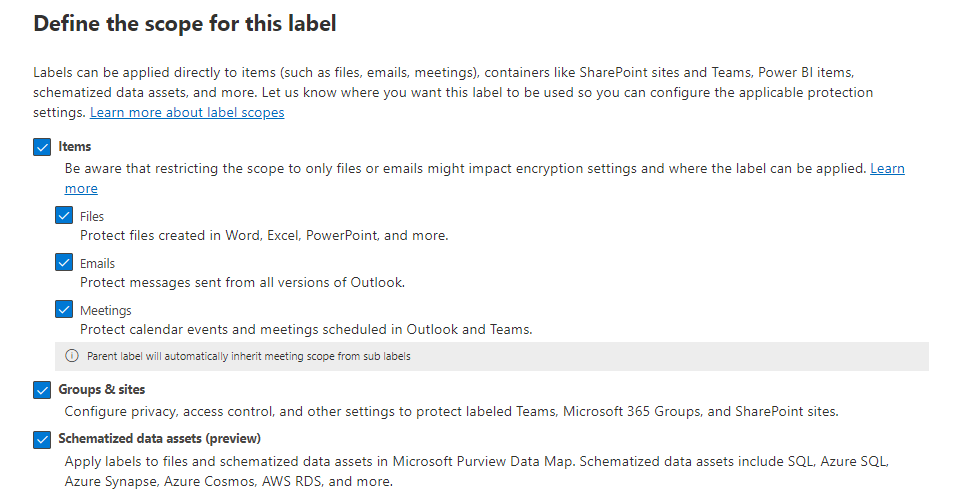The image size is (963, 499).
Task: Click the Files label text
Action: pyautogui.click(x=92, y=216)
